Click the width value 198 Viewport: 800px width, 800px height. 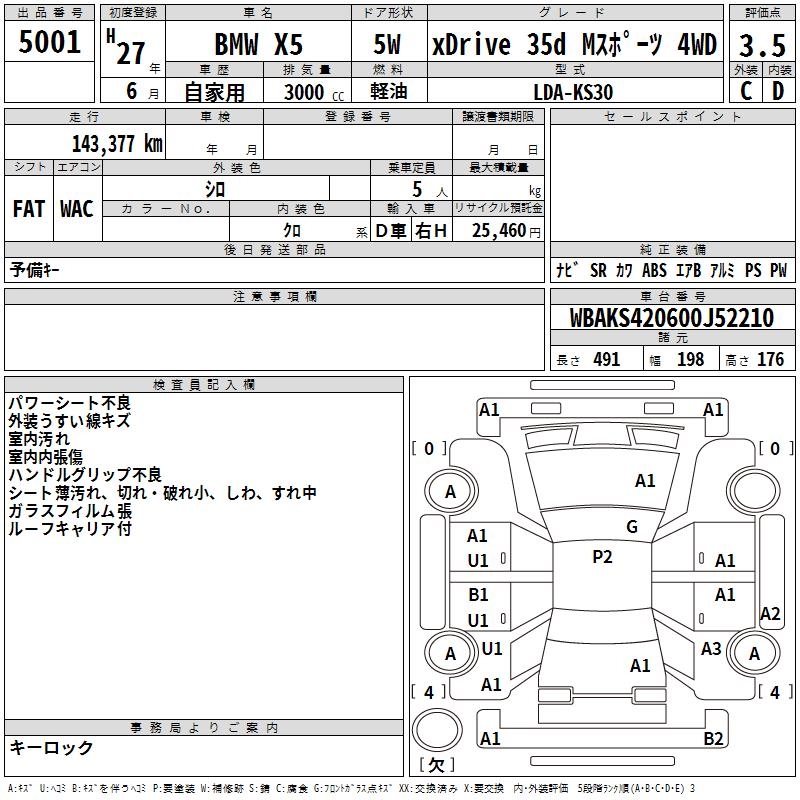pyautogui.click(x=690, y=359)
